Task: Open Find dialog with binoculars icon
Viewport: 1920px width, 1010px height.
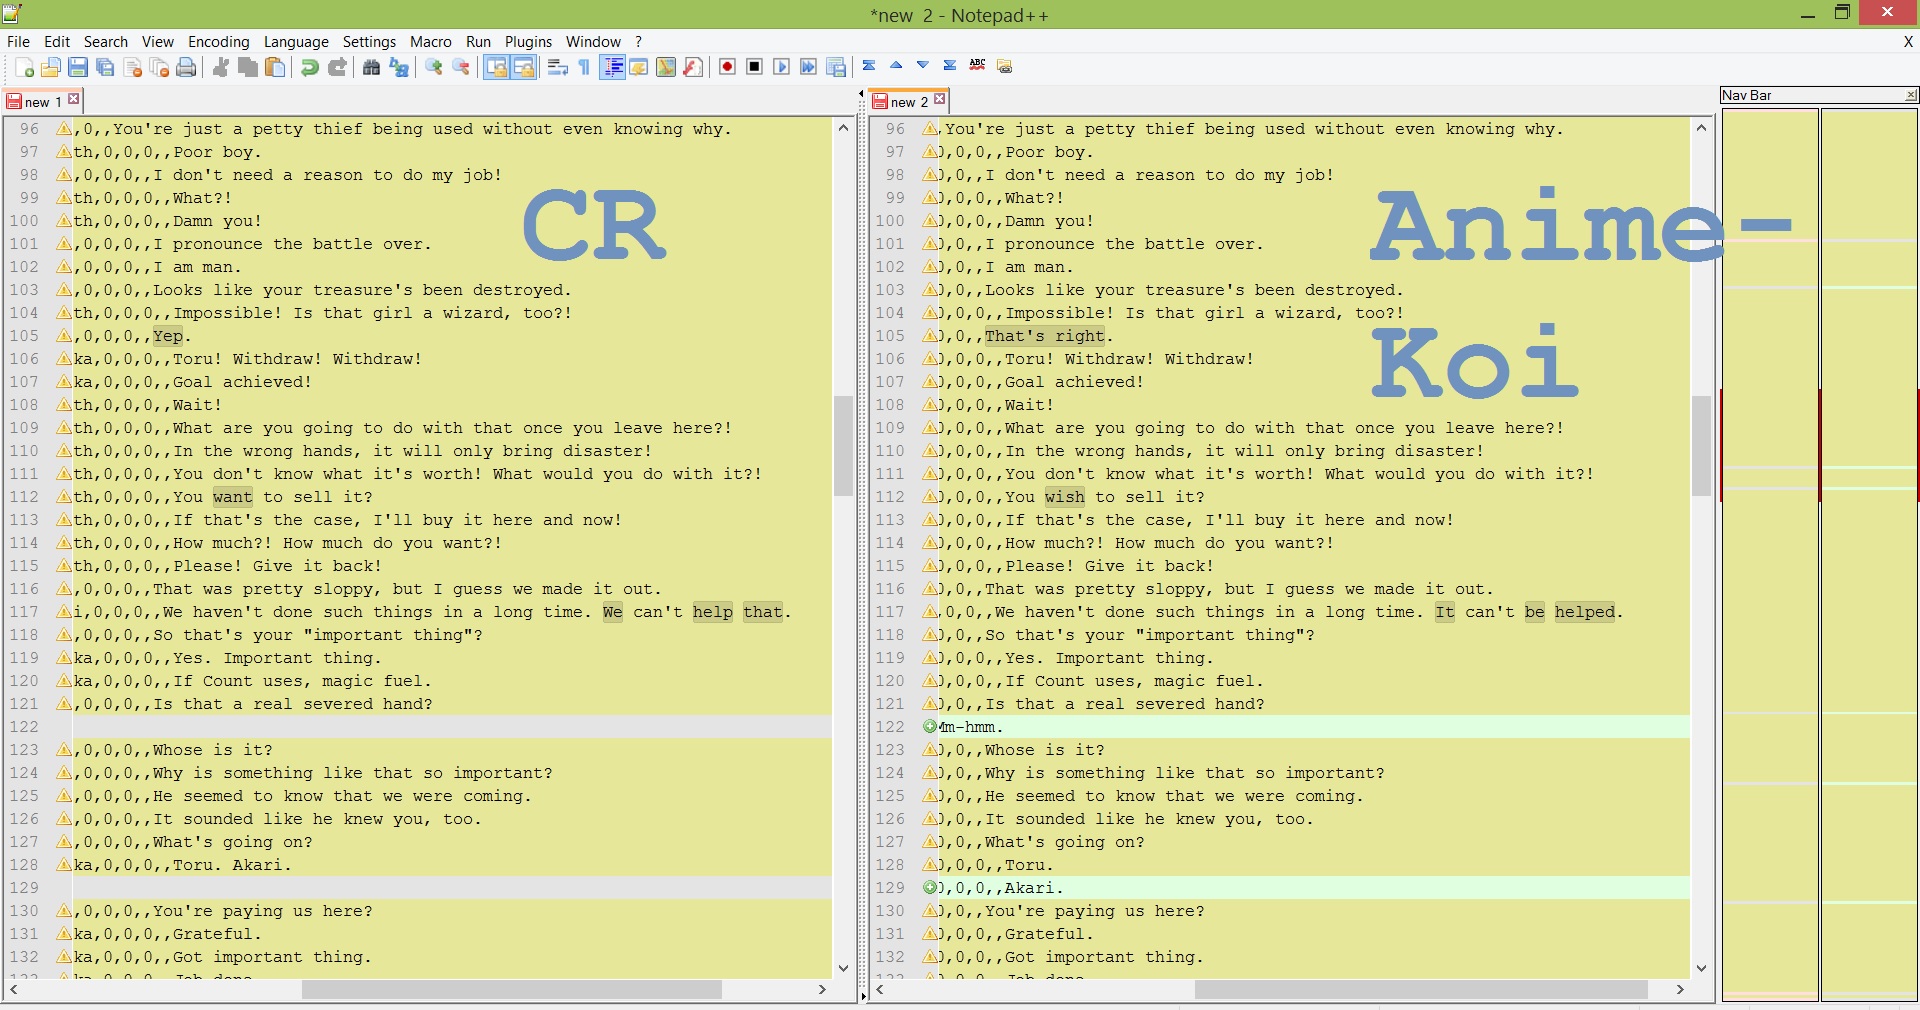Action: (372, 67)
